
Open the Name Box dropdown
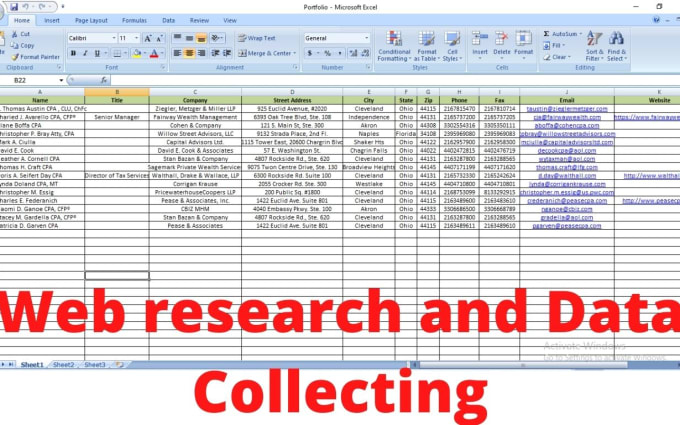click(61, 80)
